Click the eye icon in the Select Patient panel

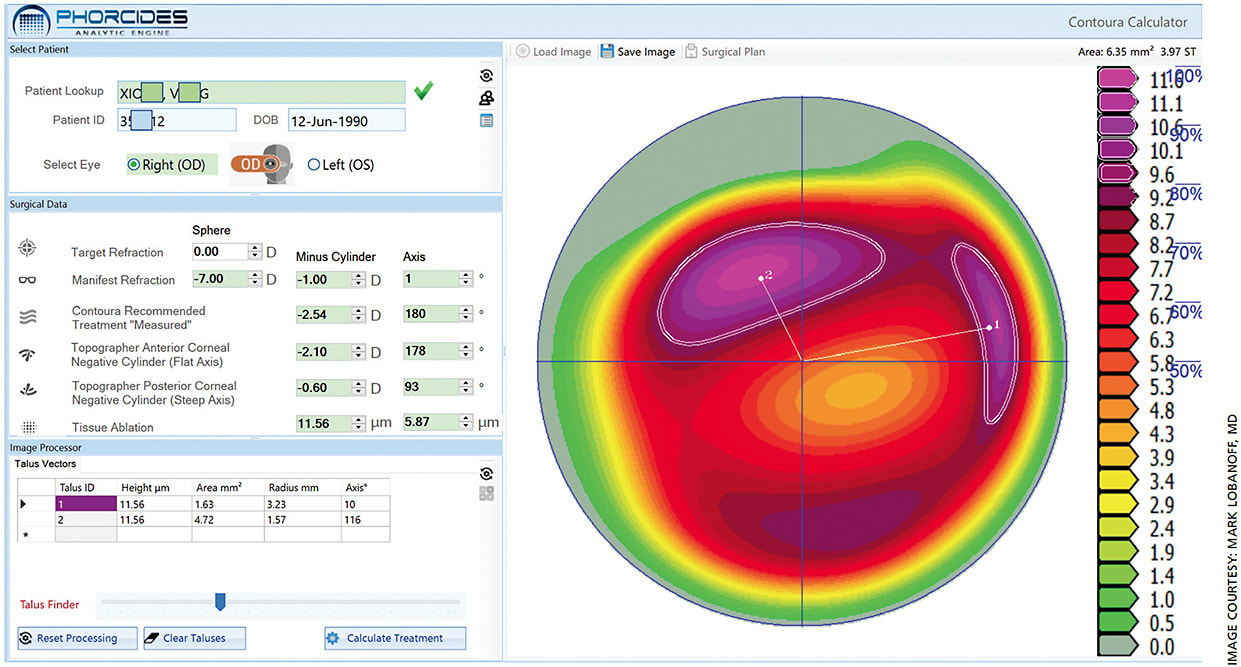pos(486,75)
